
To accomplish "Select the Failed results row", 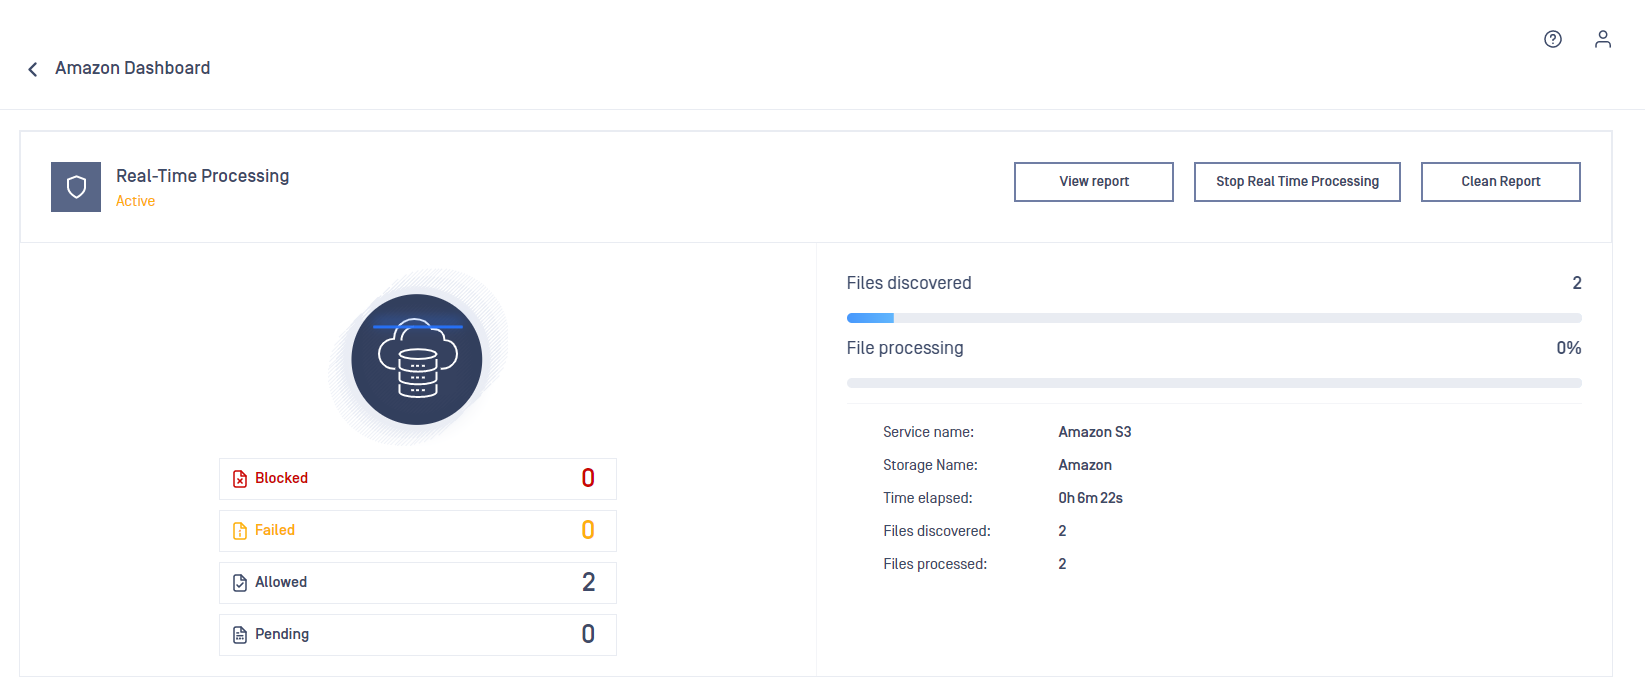I will [x=418, y=531].
